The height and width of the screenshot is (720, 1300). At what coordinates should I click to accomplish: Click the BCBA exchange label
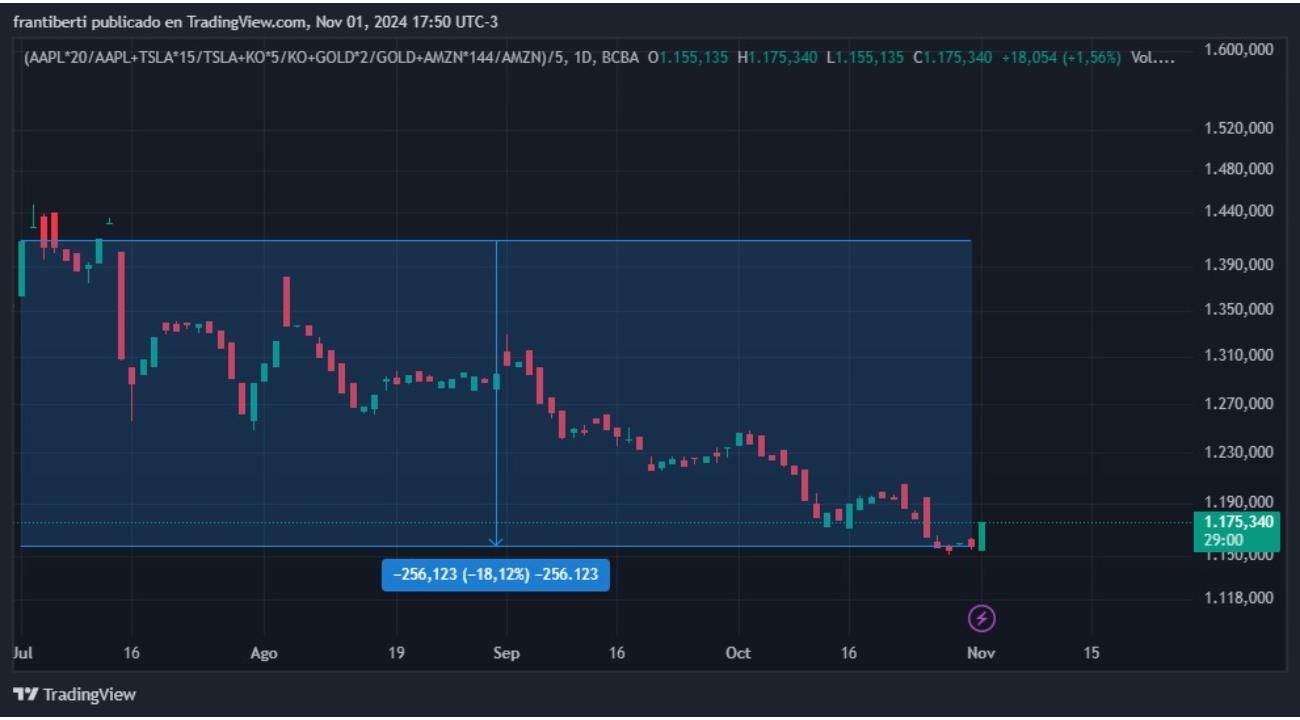pos(619,58)
